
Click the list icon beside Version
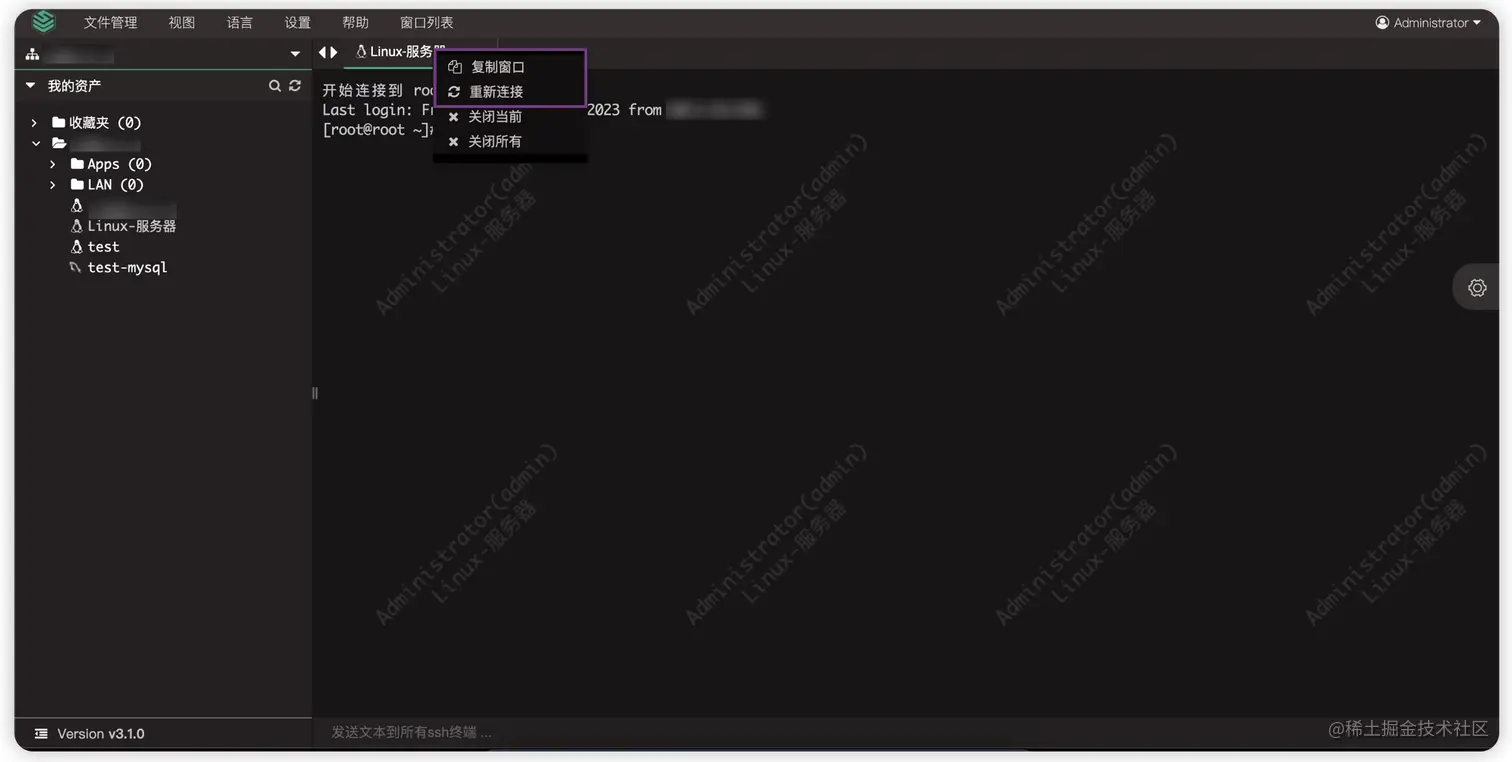[41, 734]
